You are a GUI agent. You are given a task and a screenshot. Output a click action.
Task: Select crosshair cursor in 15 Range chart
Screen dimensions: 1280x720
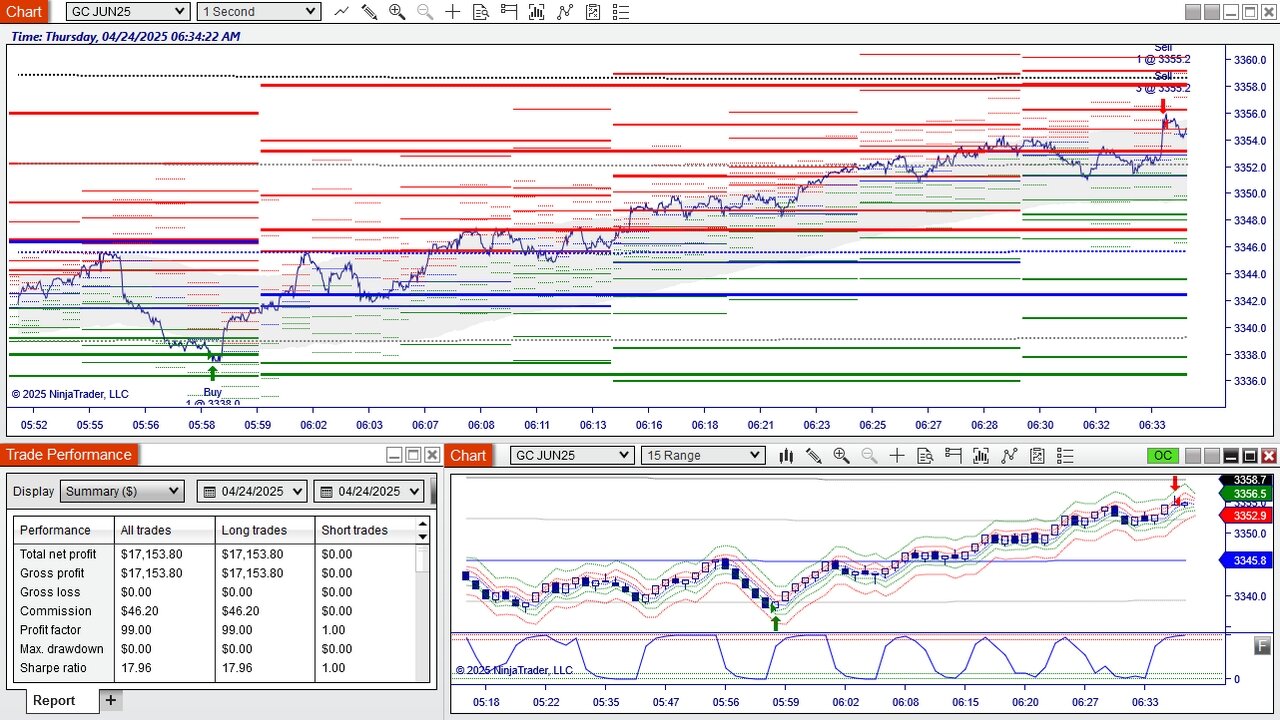(897, 456)
